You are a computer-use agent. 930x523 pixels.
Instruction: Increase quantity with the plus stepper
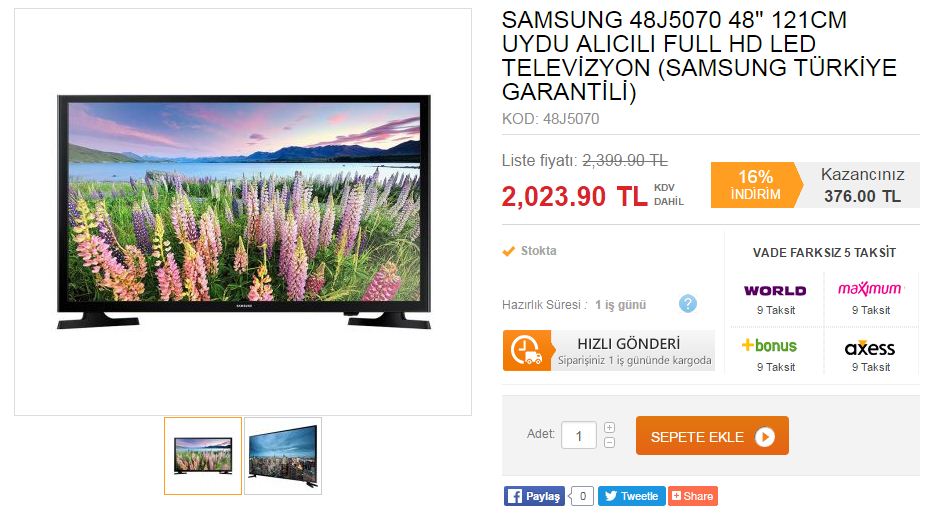(609, 428)
